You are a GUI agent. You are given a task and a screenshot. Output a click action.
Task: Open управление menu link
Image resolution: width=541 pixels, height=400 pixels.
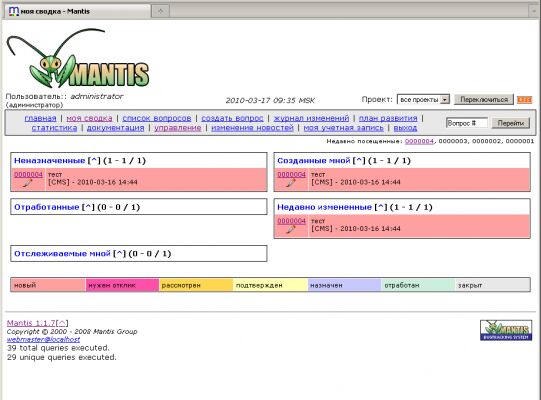tap(178, 128)
